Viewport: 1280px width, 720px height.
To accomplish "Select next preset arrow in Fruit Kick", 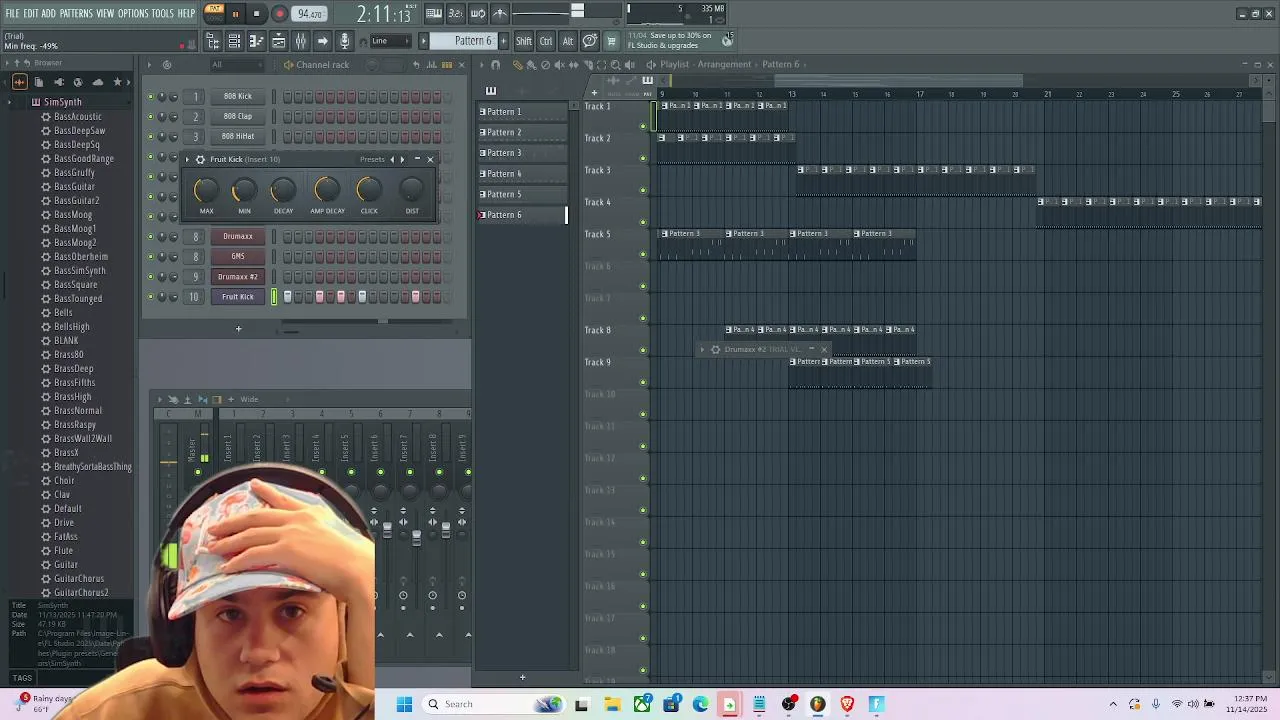I will click(402, 160).
